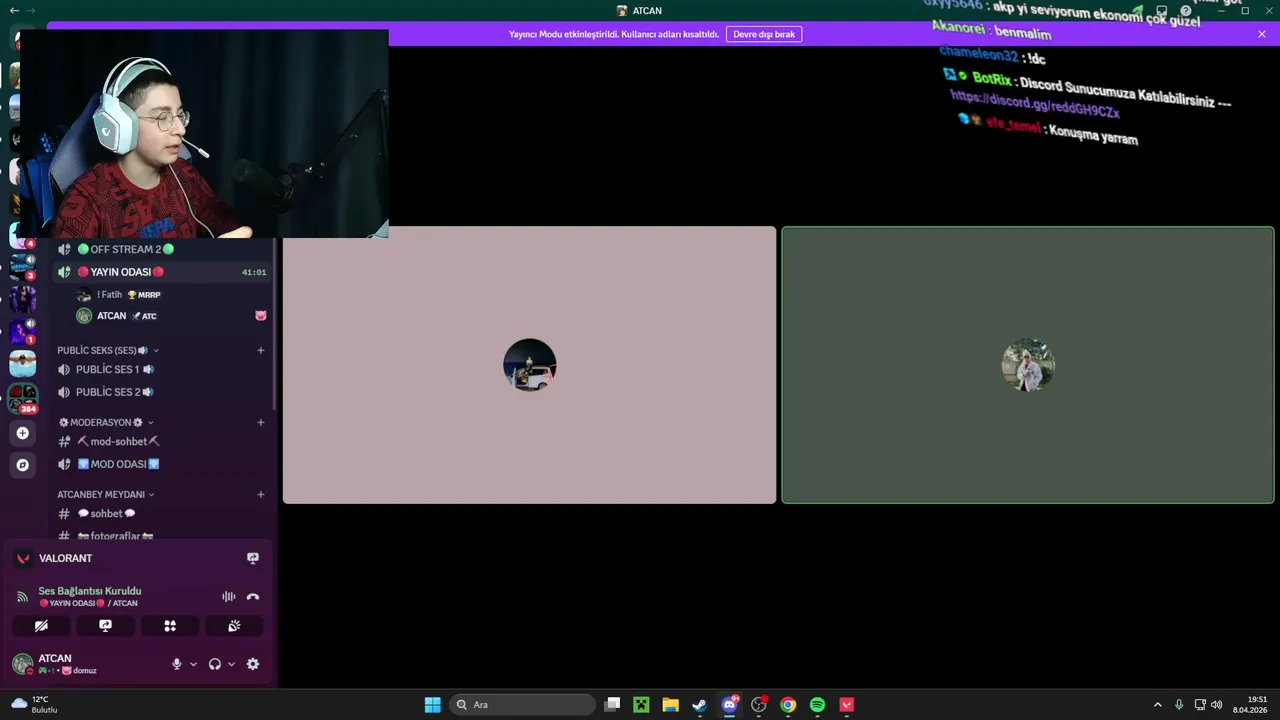Disable streamer mode via Devre dışı bırak button

764,34
